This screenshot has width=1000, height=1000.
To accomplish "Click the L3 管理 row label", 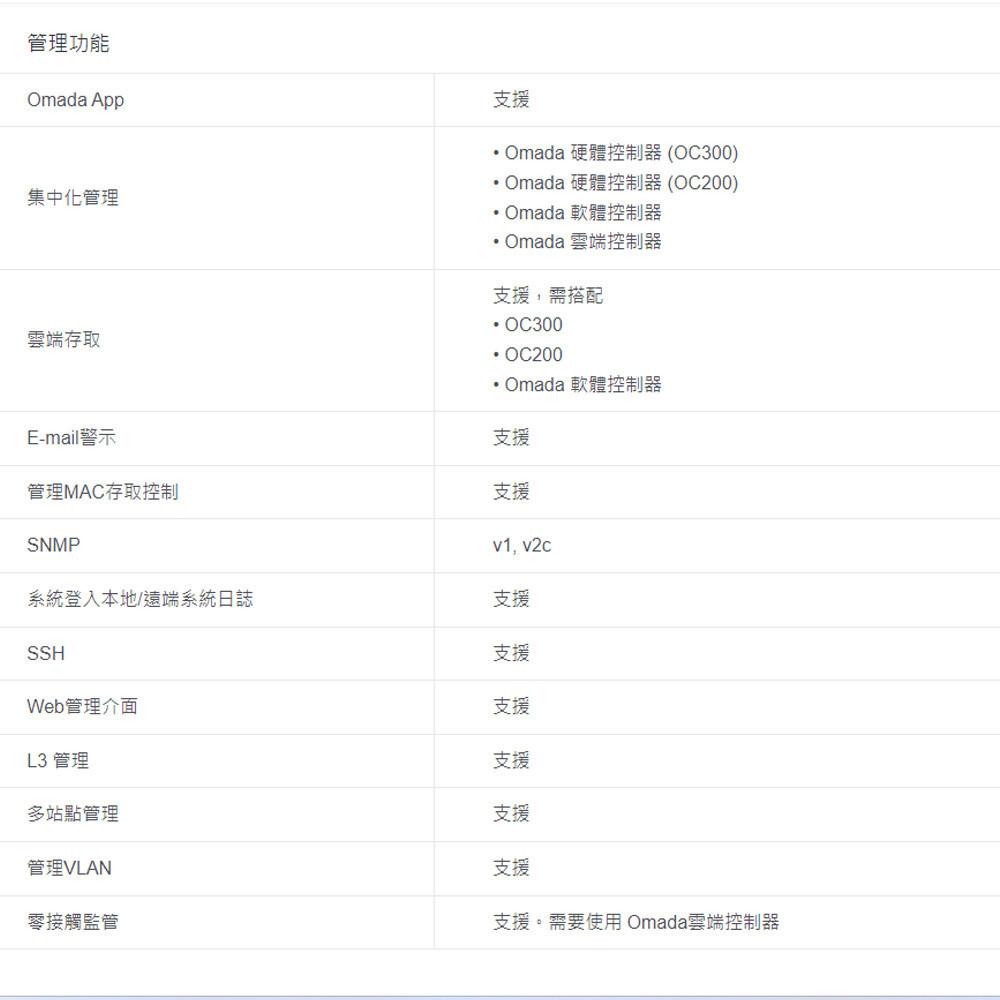I will pyautogui.click(x=57, y=760).
